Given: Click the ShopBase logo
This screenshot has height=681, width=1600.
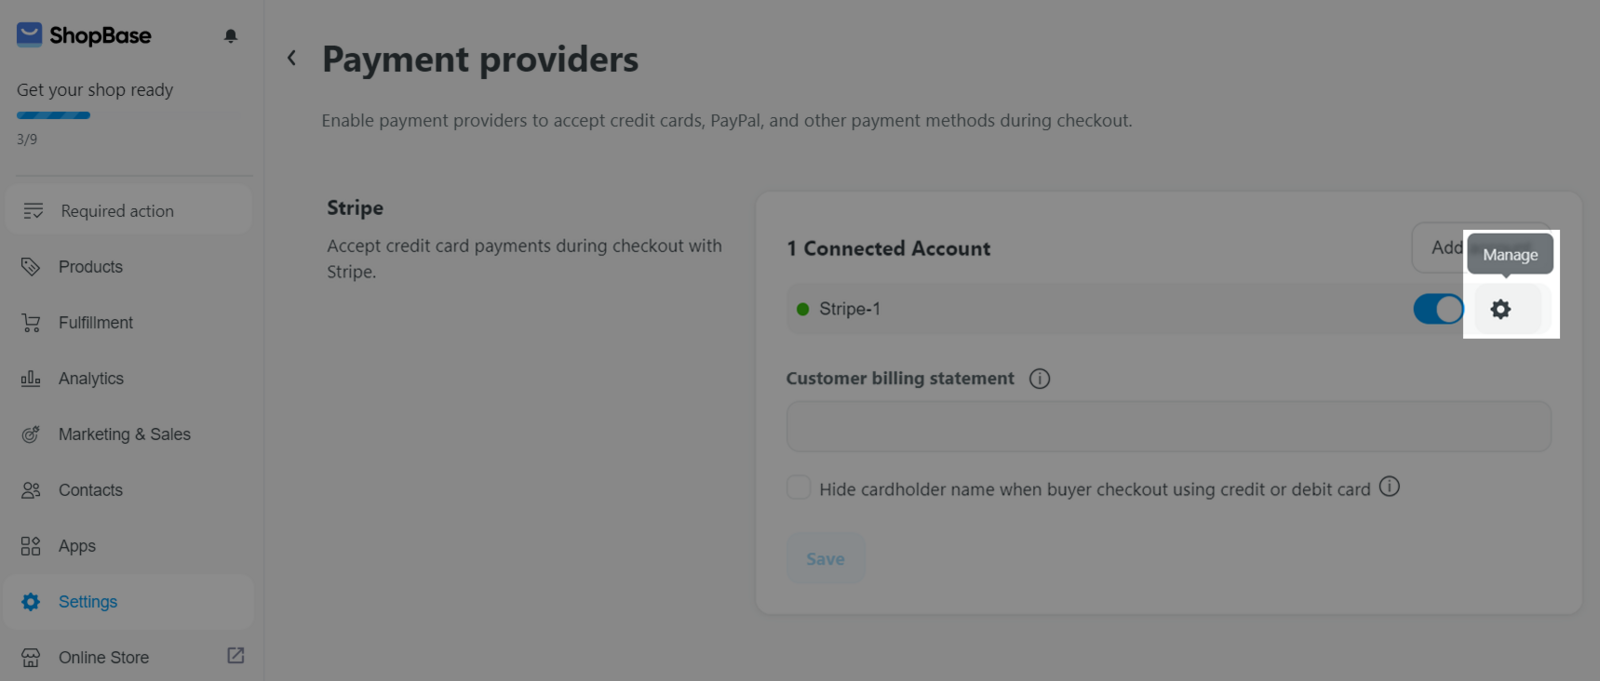Looking at the screenshot, I should [x=84, y=35].
